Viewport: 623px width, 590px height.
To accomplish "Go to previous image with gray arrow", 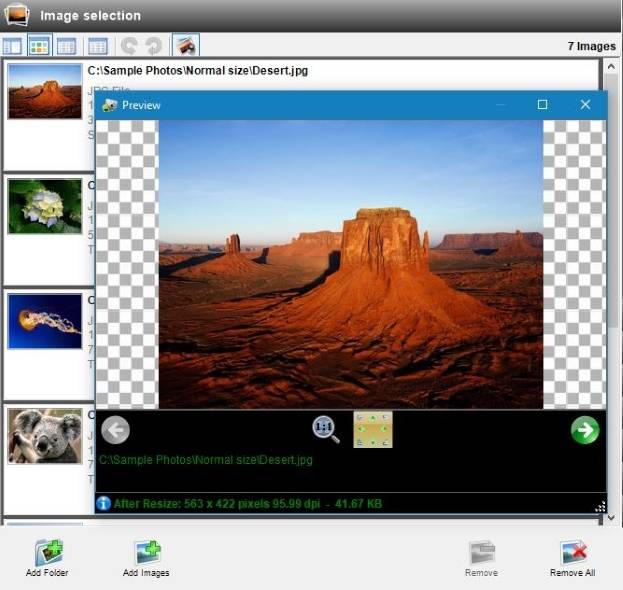I will click(115, 430).
